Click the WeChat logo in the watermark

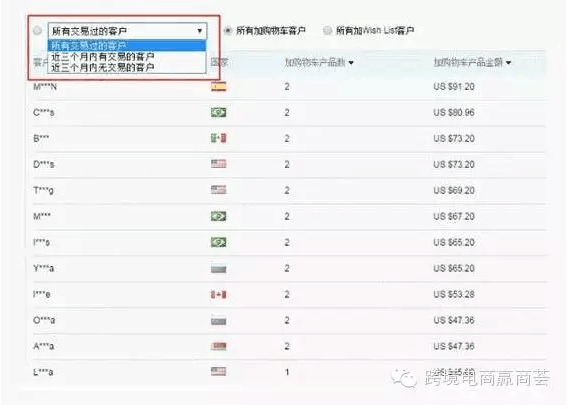pos(404,378)
